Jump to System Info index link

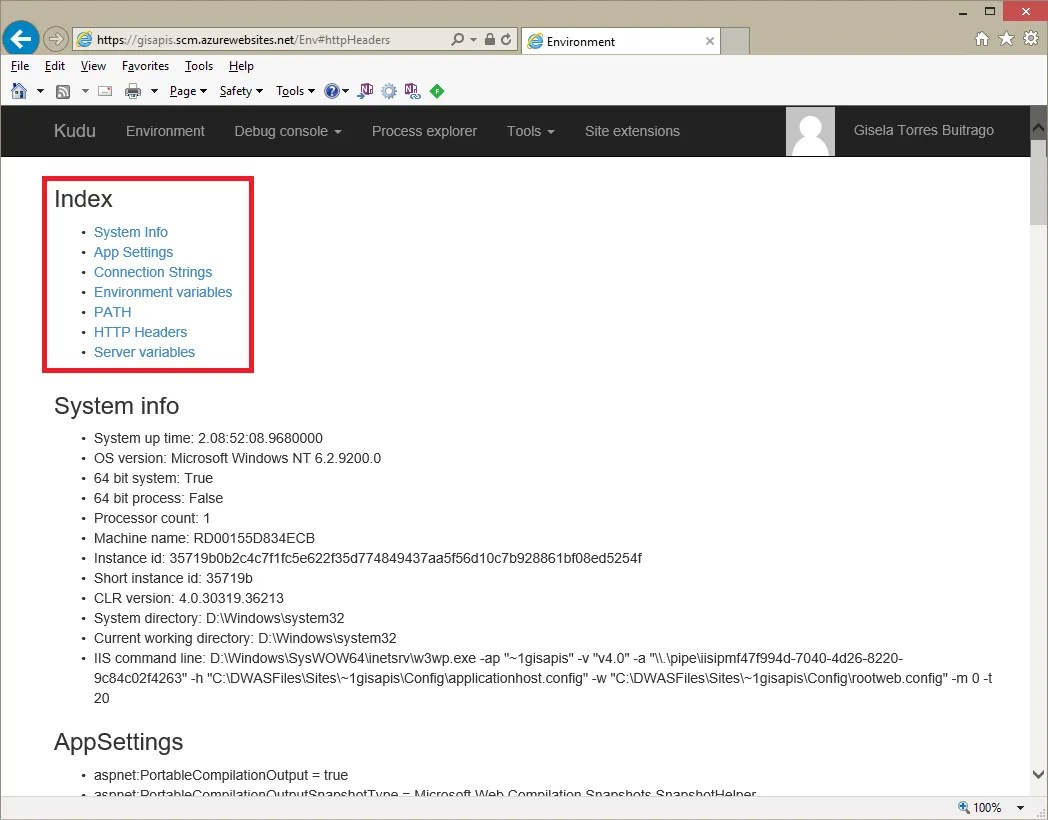[131, 232]
